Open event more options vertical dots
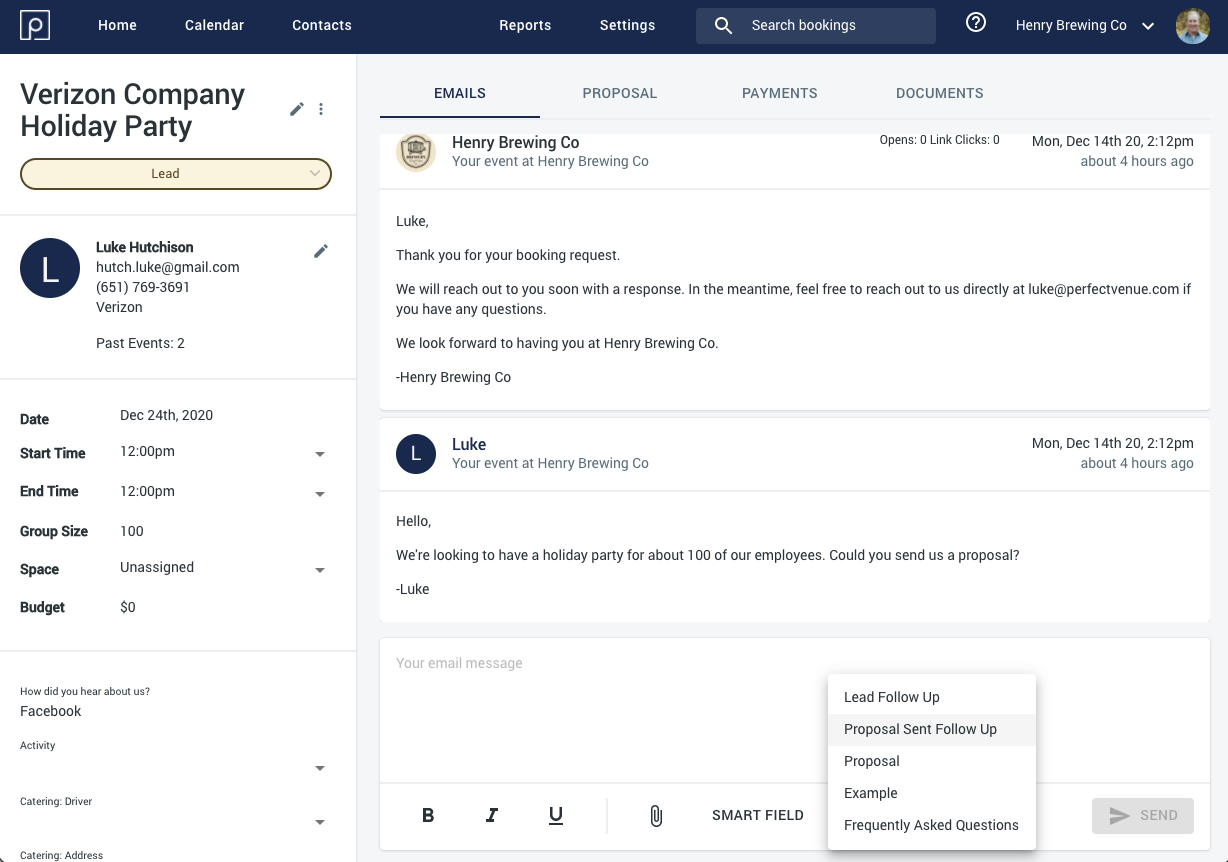 click(321, 109)
